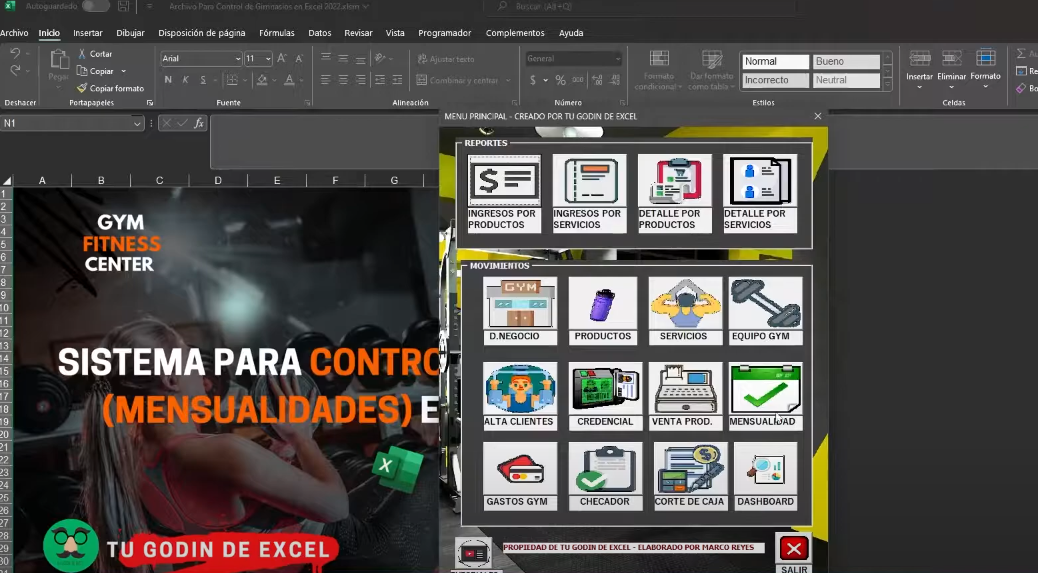
Task: Click the font color A icon
Action: [289, 80]
